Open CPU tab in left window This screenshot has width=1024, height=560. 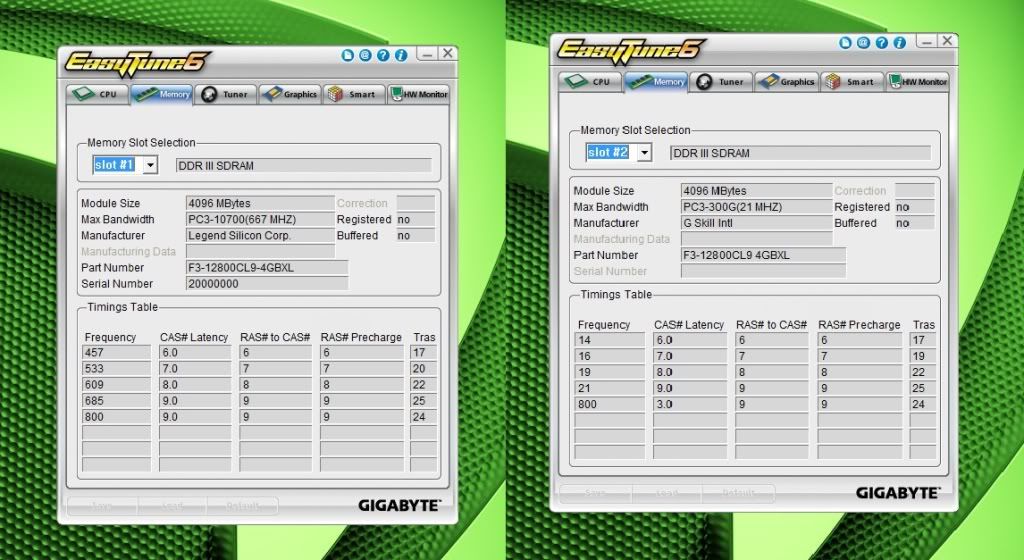click(x=97, y=94)
